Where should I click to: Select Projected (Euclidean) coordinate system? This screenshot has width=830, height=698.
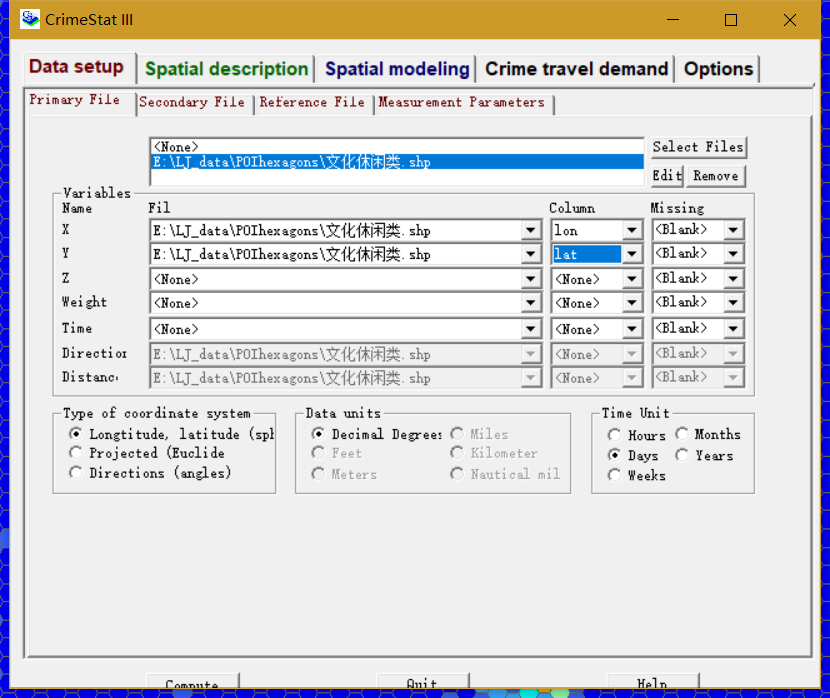[x=76, y=453]
